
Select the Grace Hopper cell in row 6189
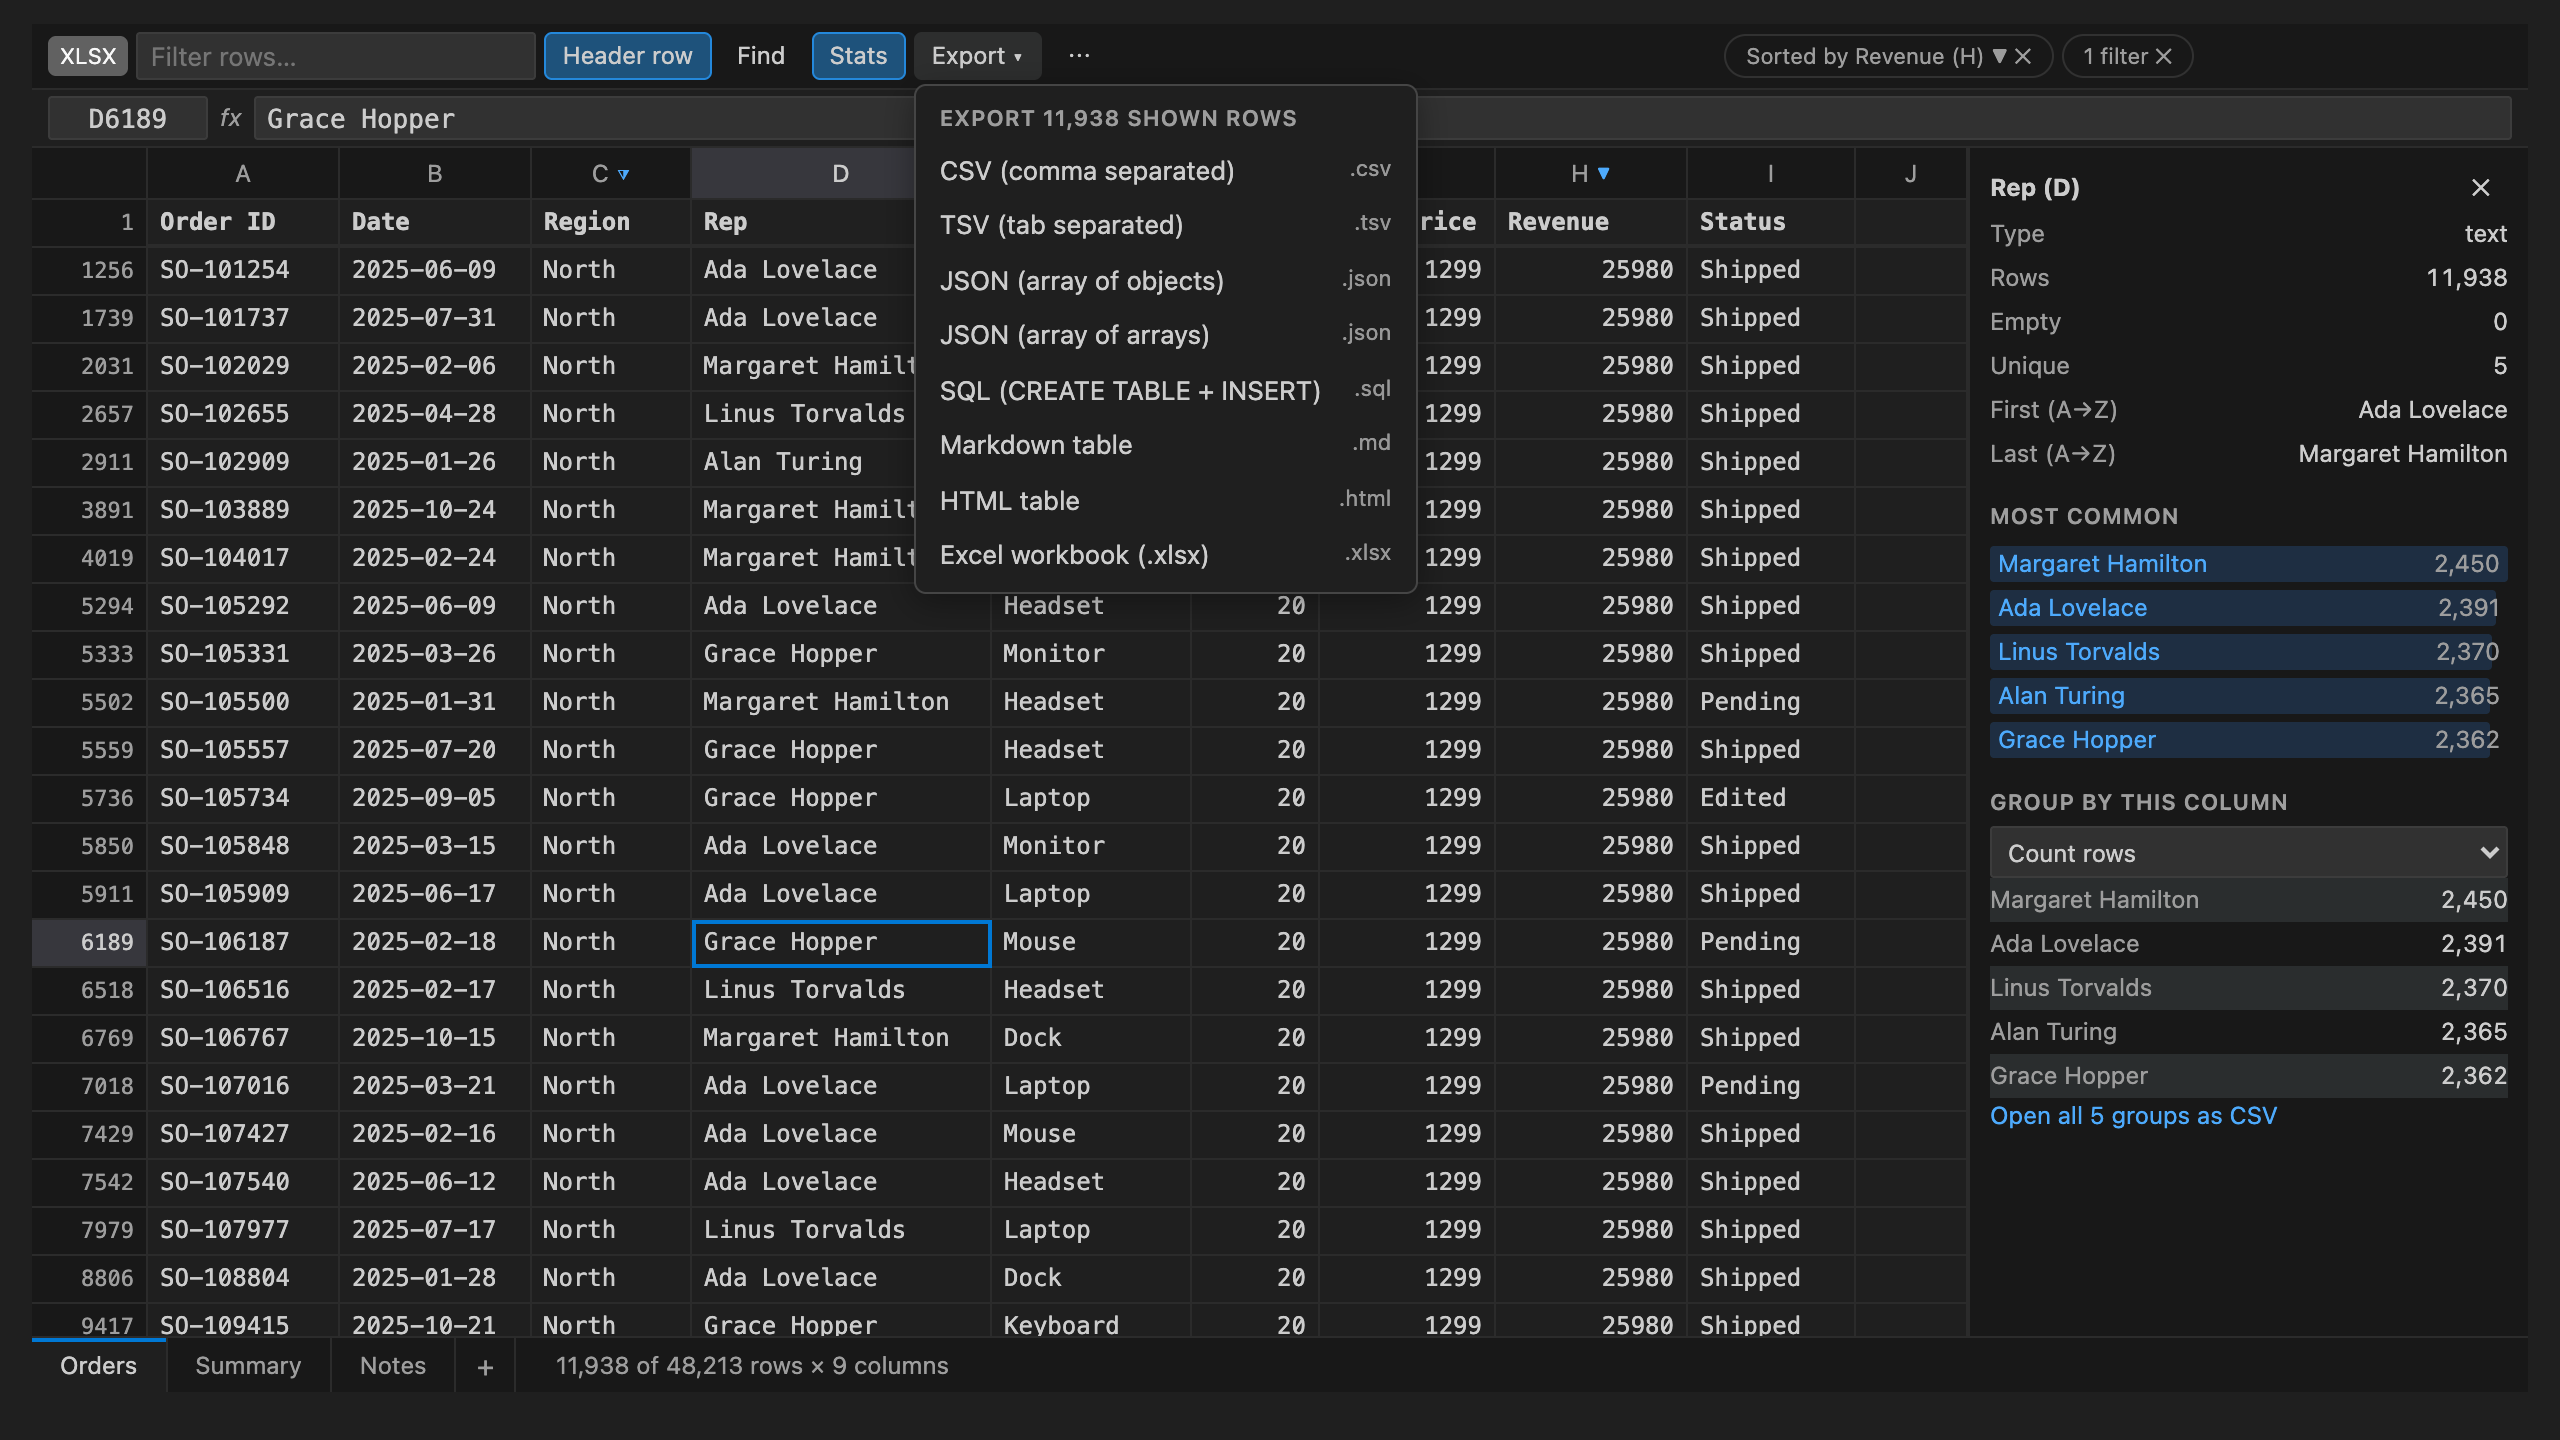point(841,942)
